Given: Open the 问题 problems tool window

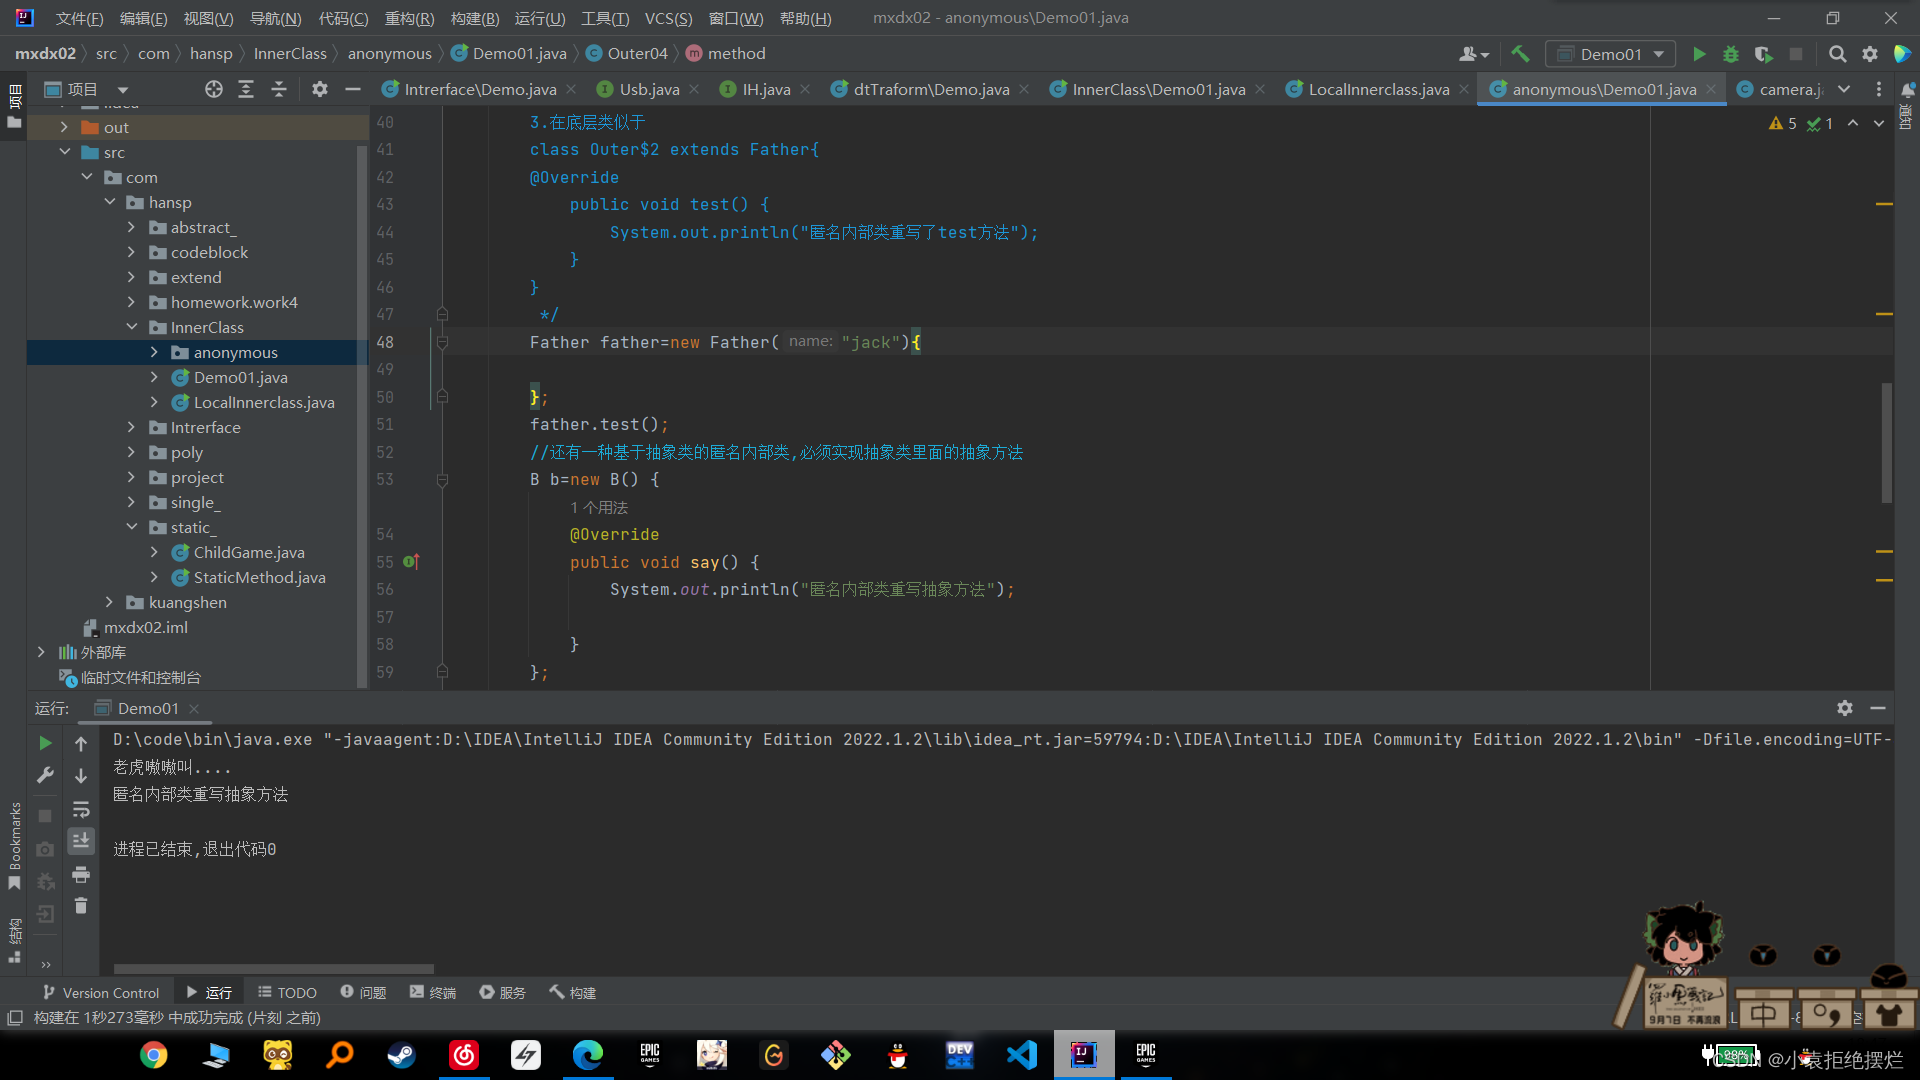Looking at the screenshot, I should (363, 993).
